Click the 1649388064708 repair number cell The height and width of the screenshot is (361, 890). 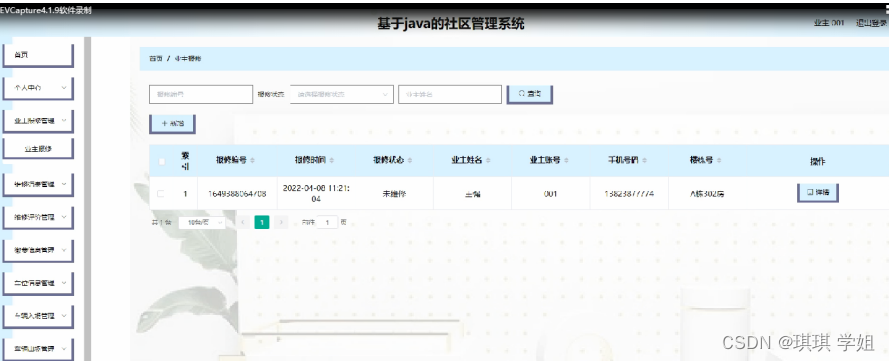[x=237, y=194]
